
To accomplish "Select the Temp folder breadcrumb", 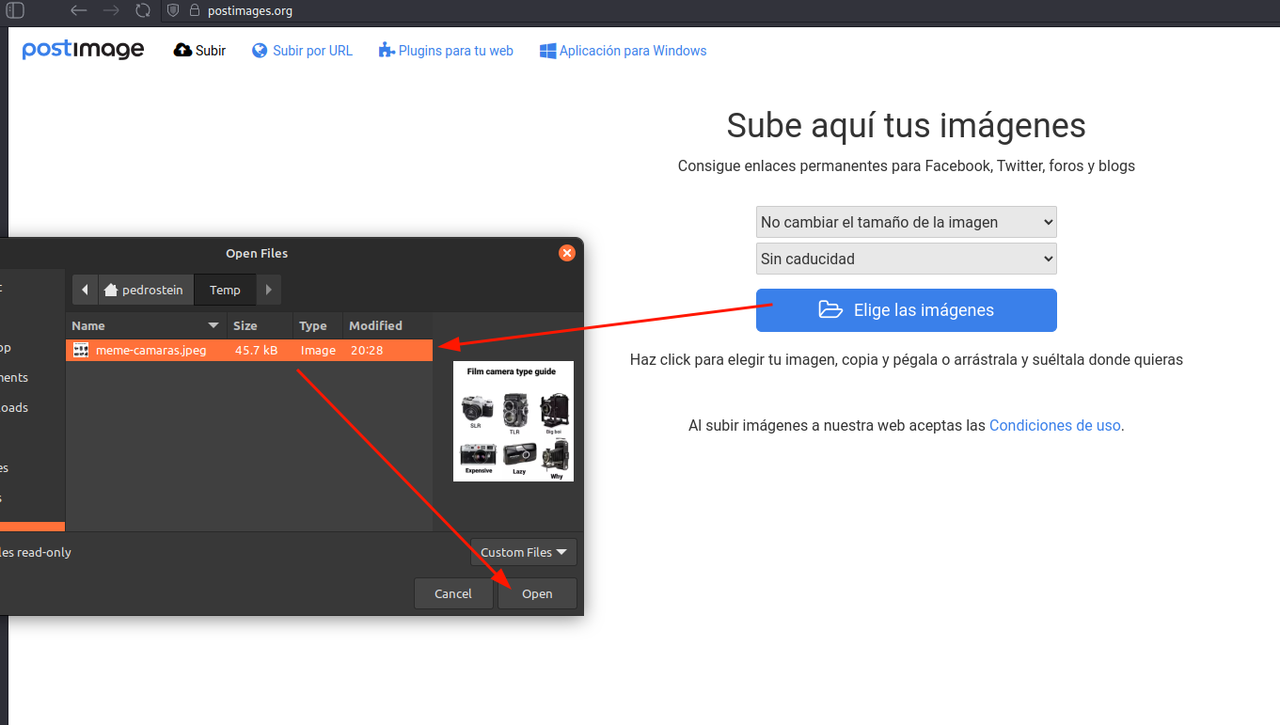I will click(x=224, y=289).
